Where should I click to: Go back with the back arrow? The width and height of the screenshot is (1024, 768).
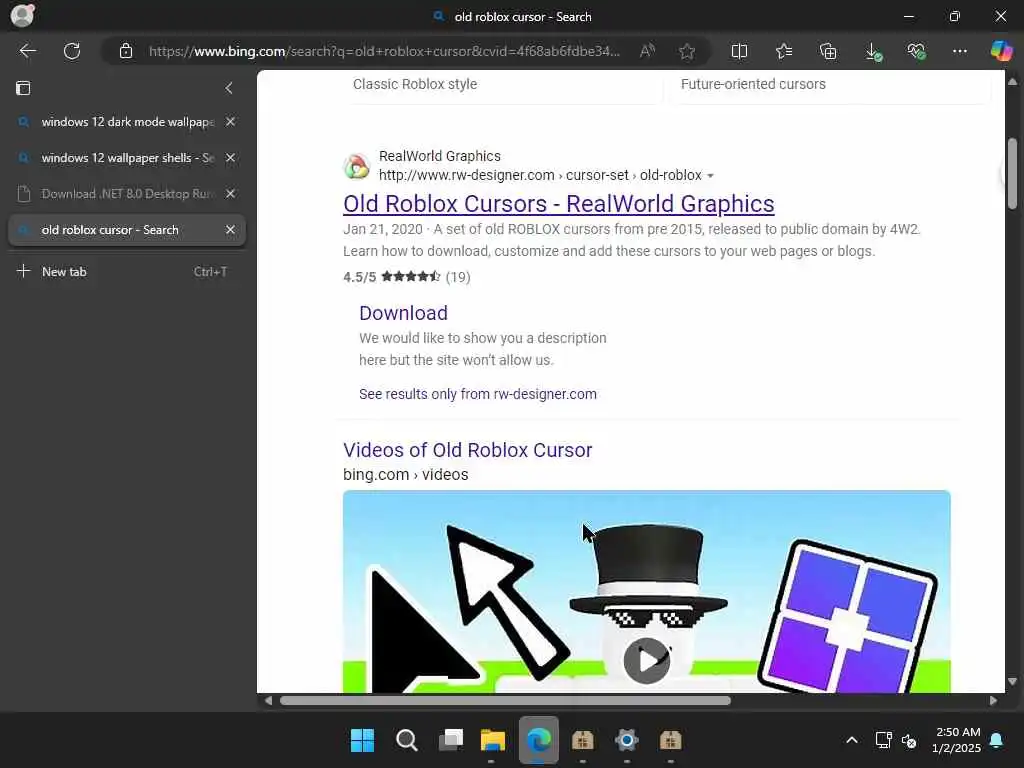27,51
